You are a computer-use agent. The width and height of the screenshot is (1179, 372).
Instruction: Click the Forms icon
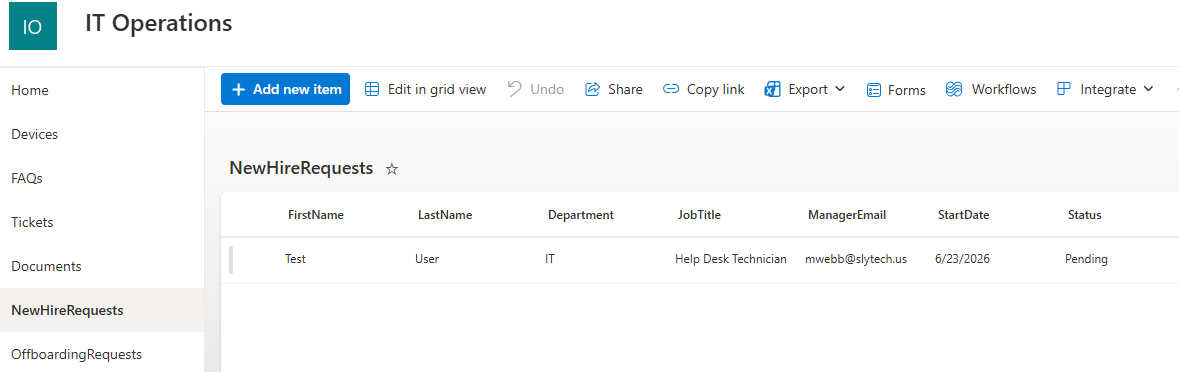coord(874,90)
